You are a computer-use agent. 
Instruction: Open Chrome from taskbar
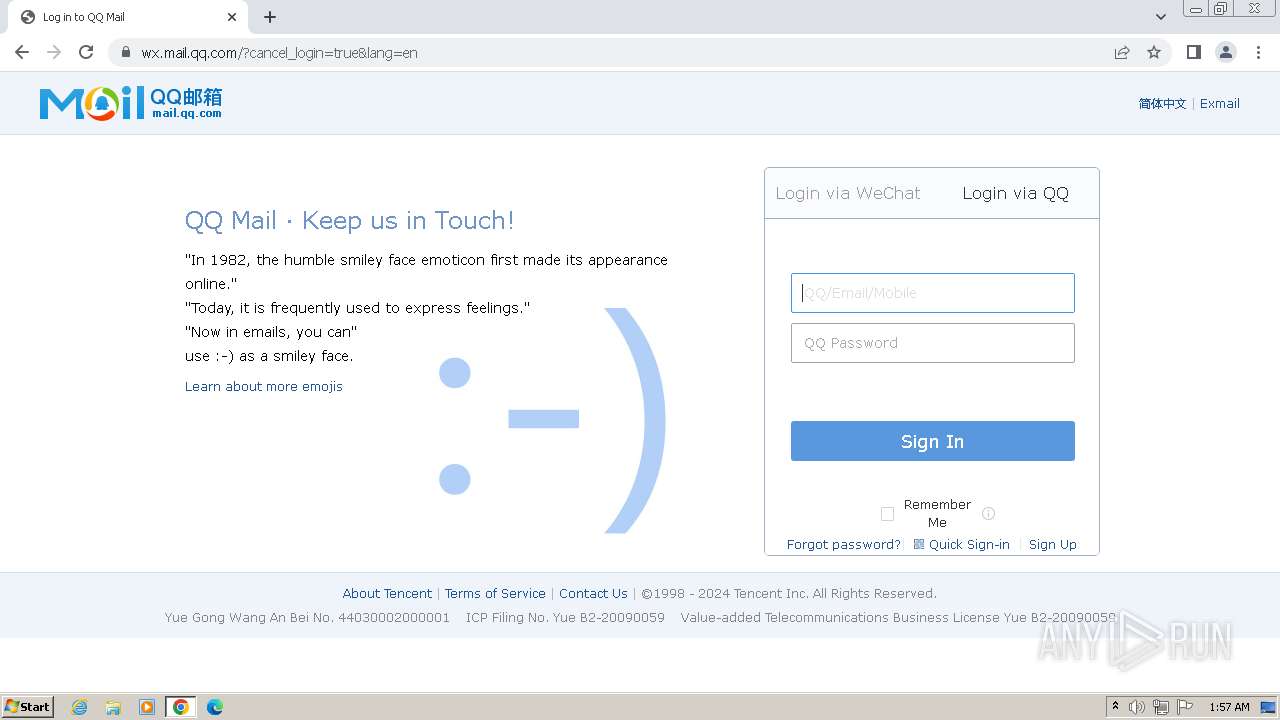[181, 707]
